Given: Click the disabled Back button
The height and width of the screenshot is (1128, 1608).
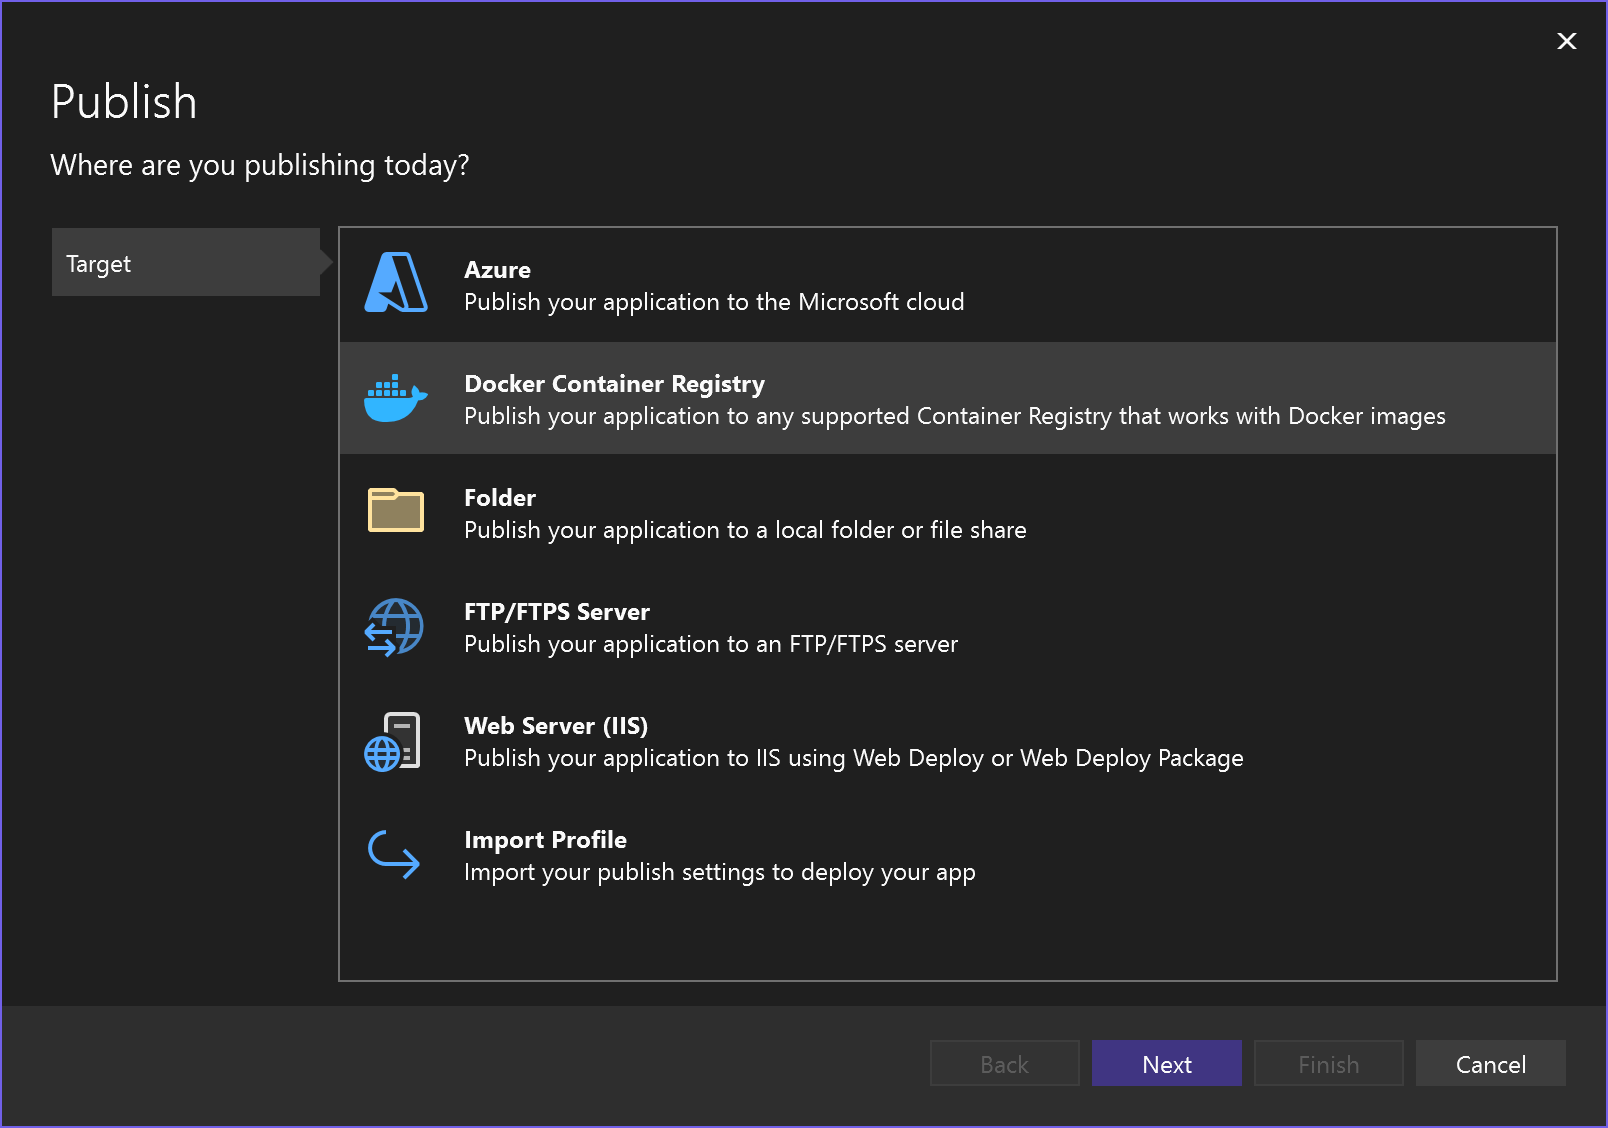Looking at the screenshot, I should pos(1004,1063).
